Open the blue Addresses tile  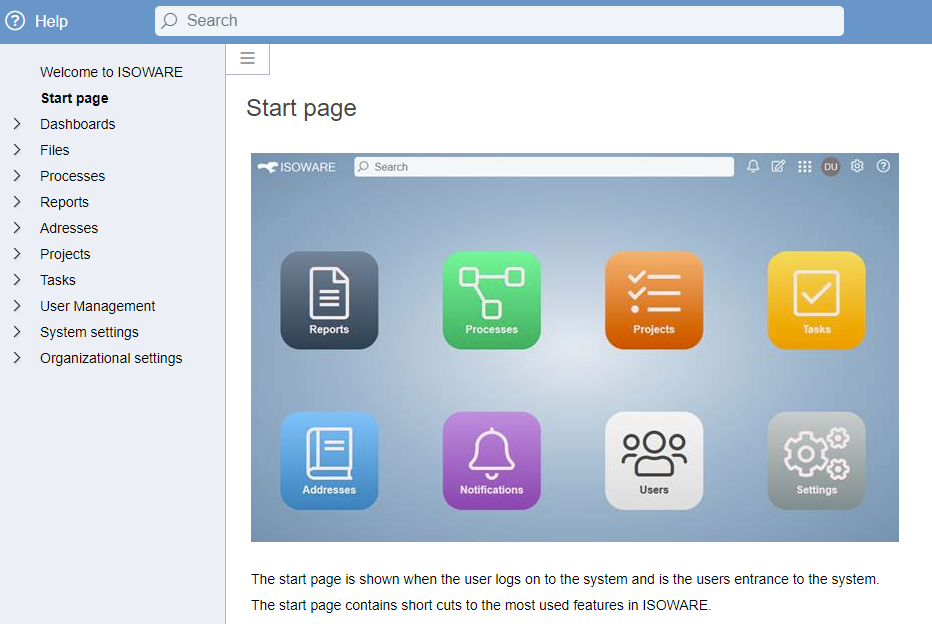(329, 461)
